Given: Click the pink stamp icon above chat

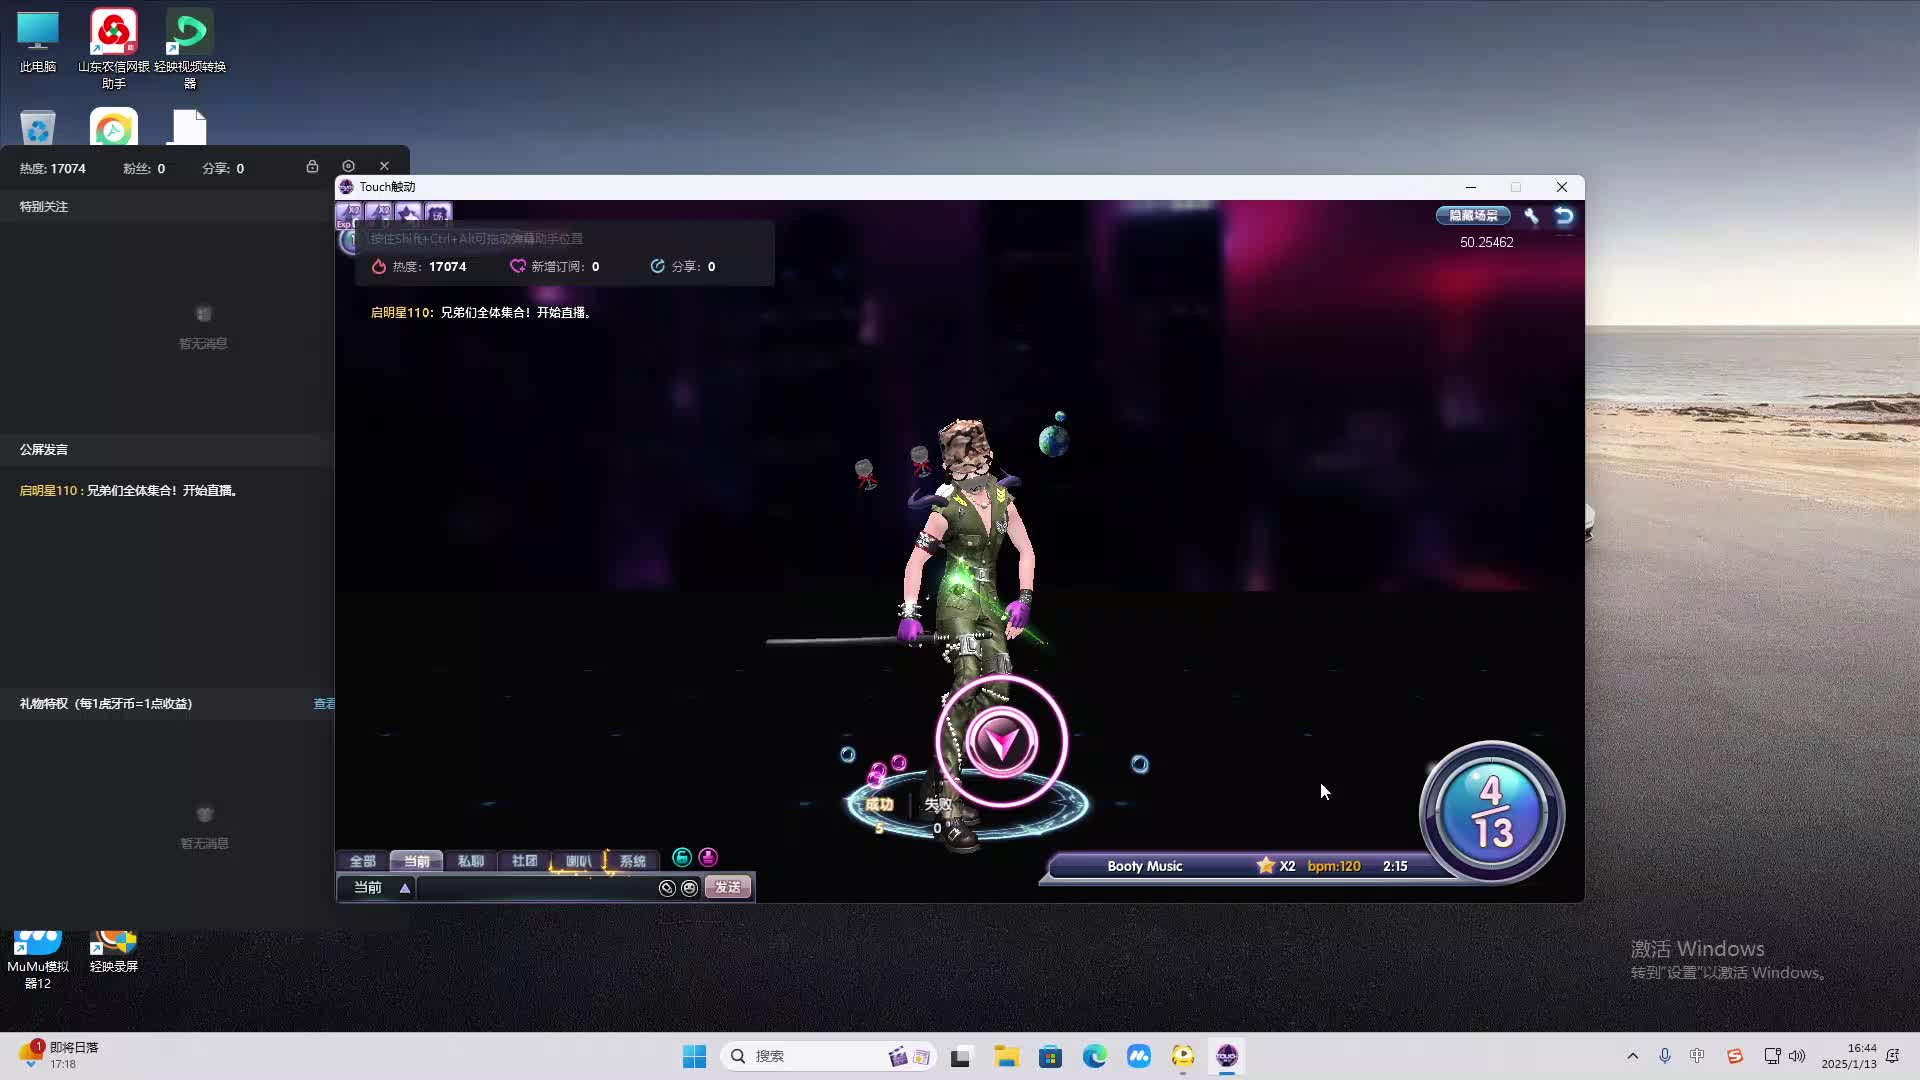Looking at the screenshot, I should coord(708,857).
